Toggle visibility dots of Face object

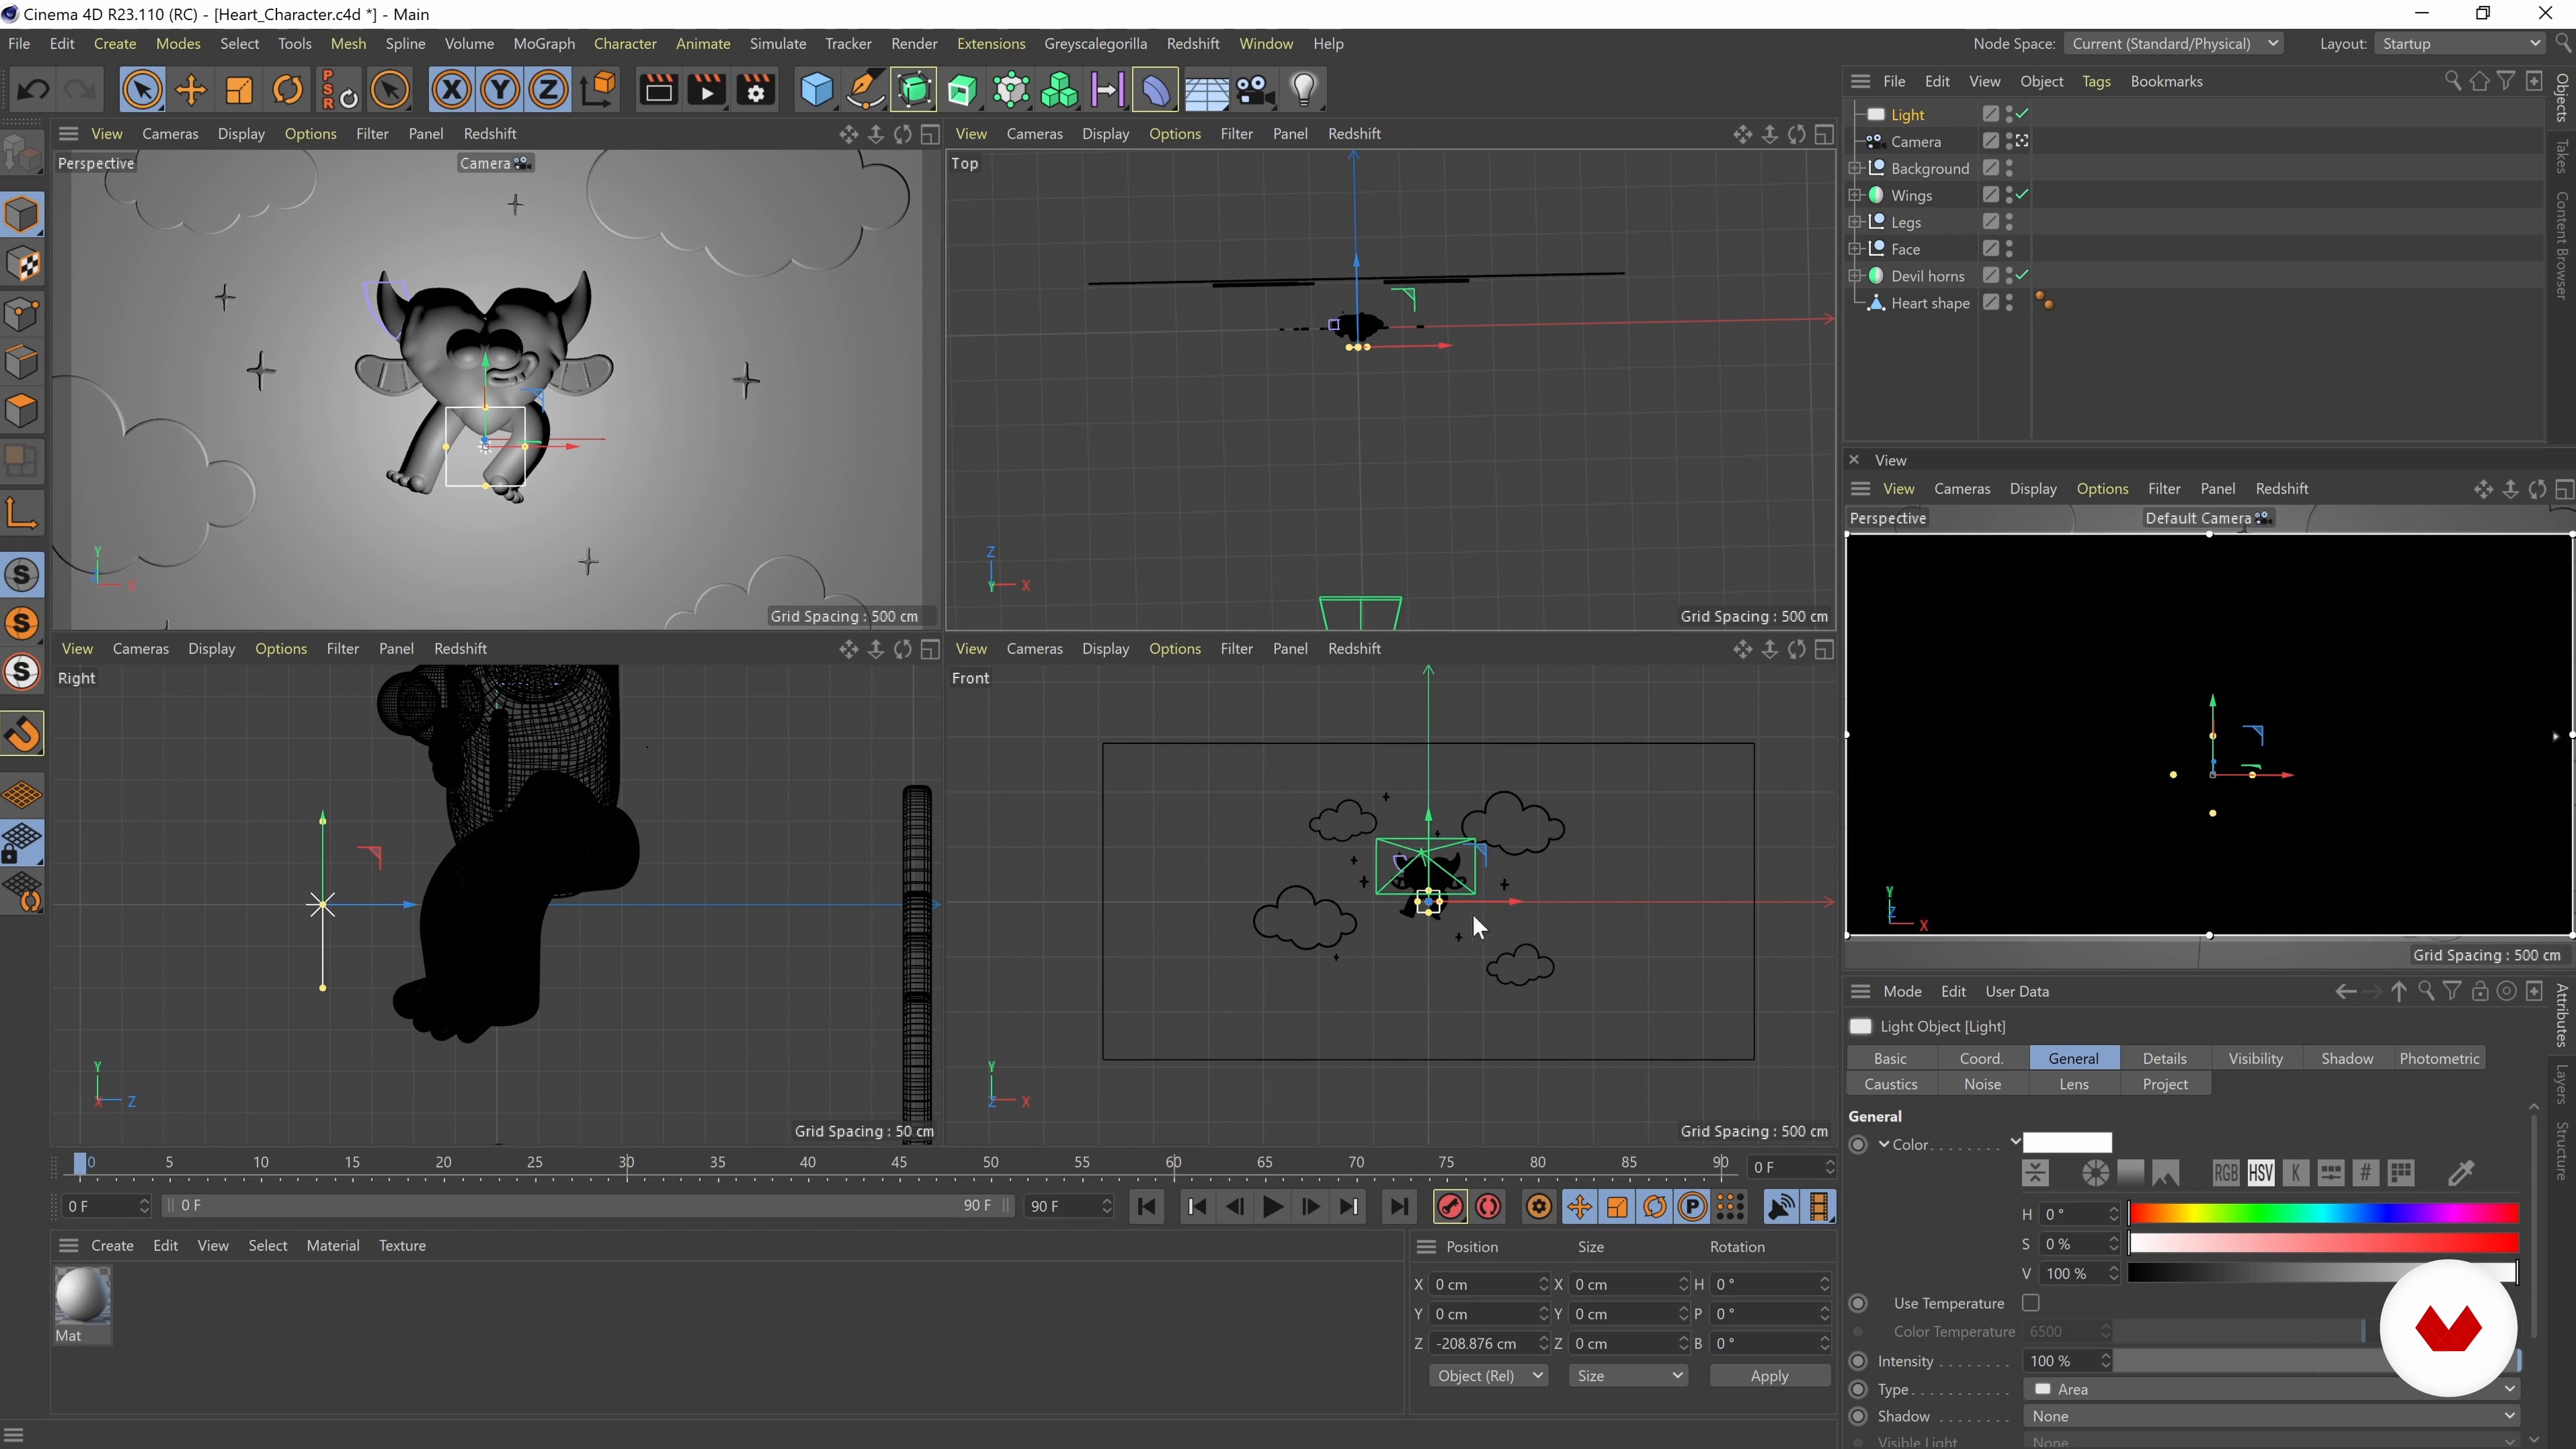tap(2009, 249)
